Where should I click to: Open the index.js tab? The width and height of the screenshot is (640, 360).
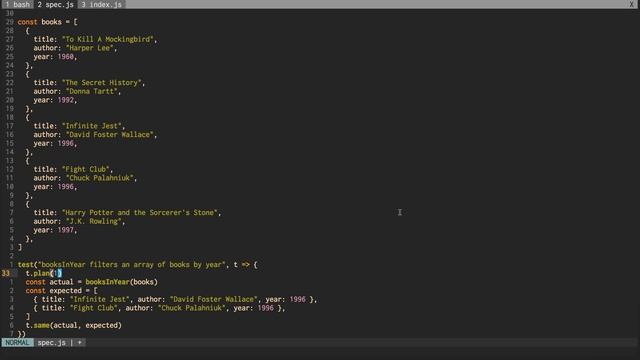click(x=101, y=4)
